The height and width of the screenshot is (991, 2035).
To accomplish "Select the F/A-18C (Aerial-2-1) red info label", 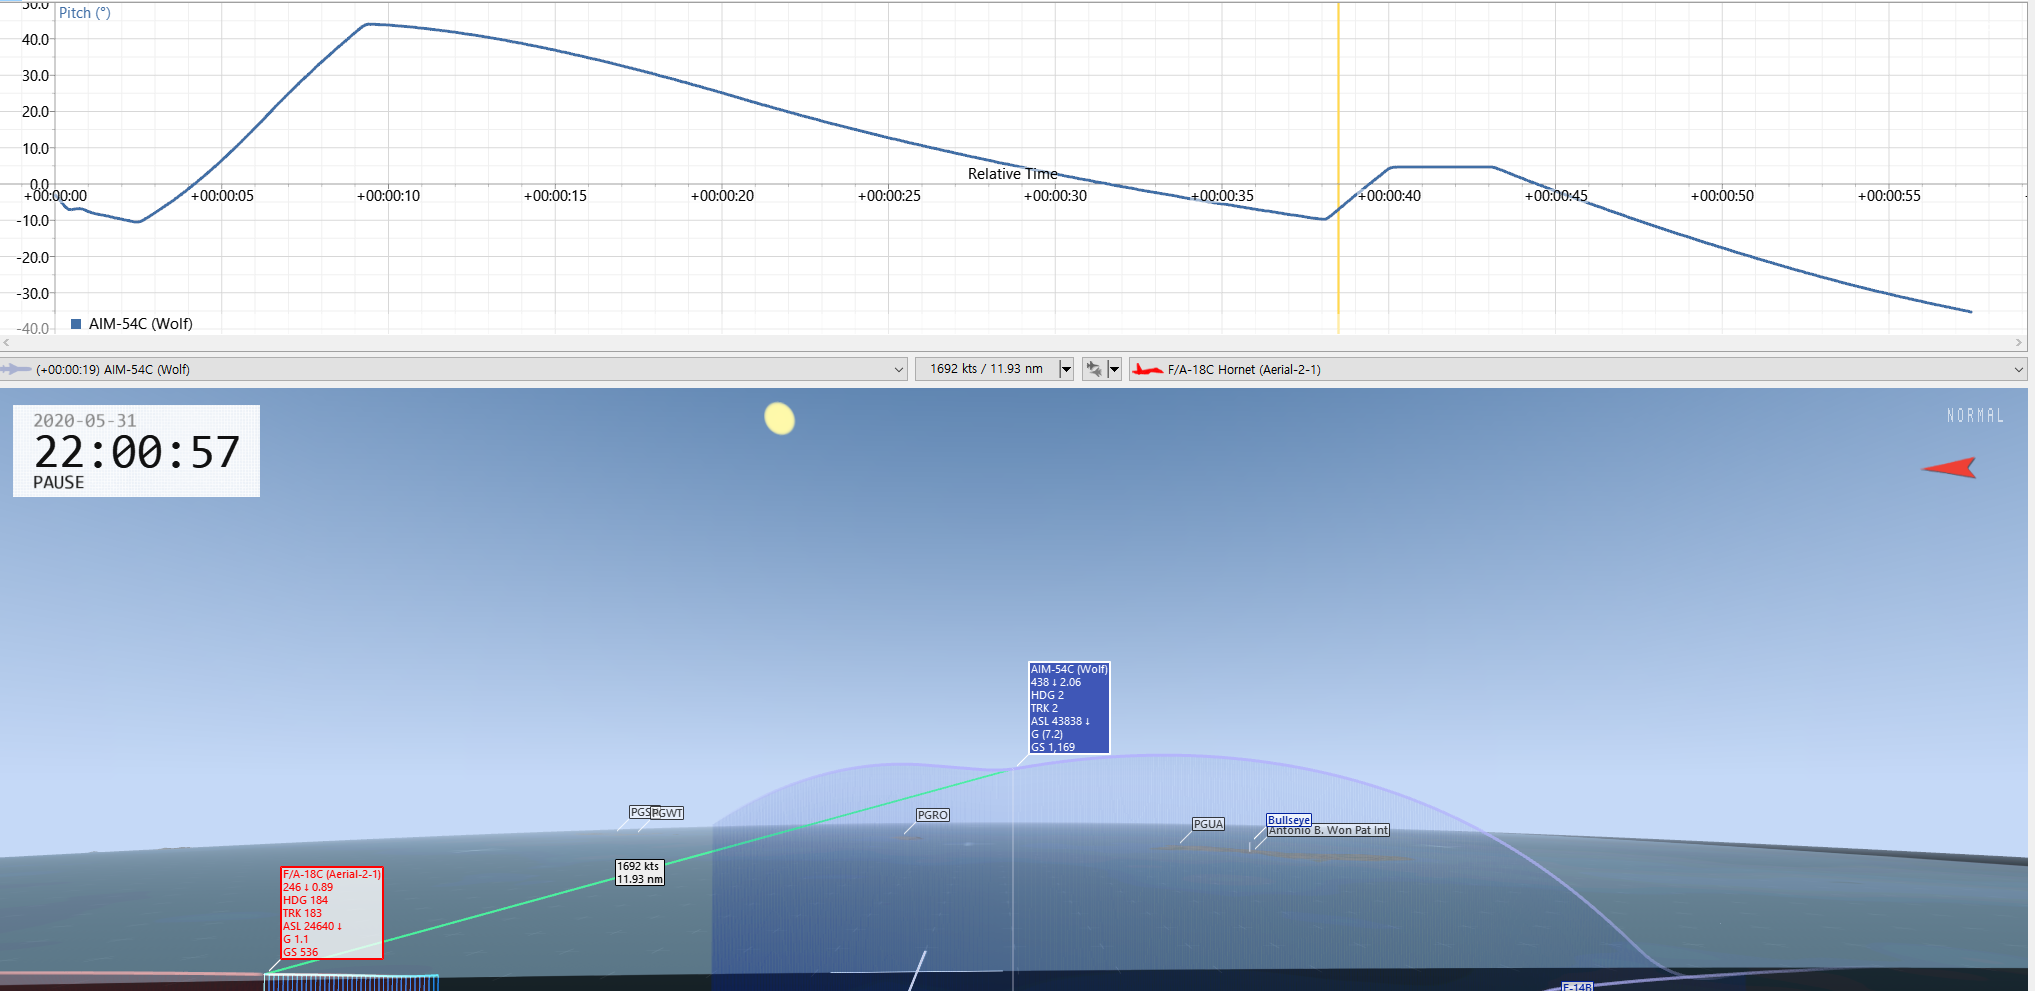I will (332, 913).
